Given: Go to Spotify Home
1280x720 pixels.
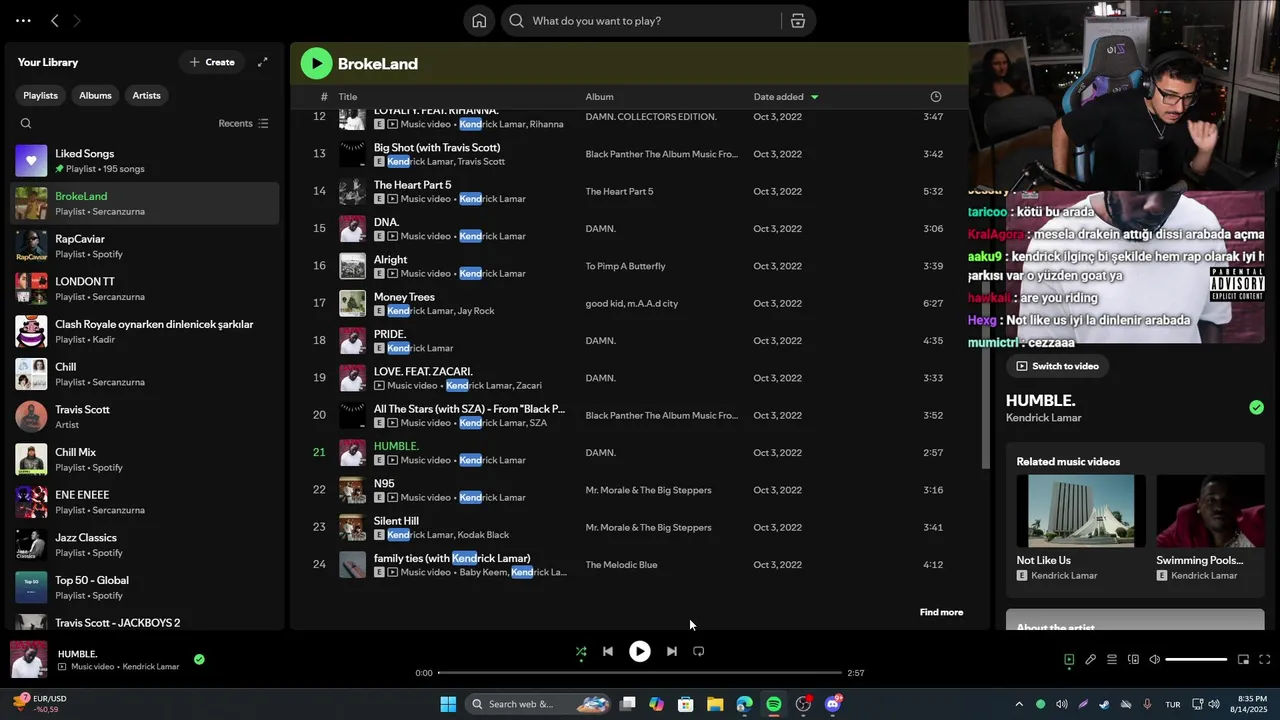Looking at the screenshot, I should pos(479,21).
